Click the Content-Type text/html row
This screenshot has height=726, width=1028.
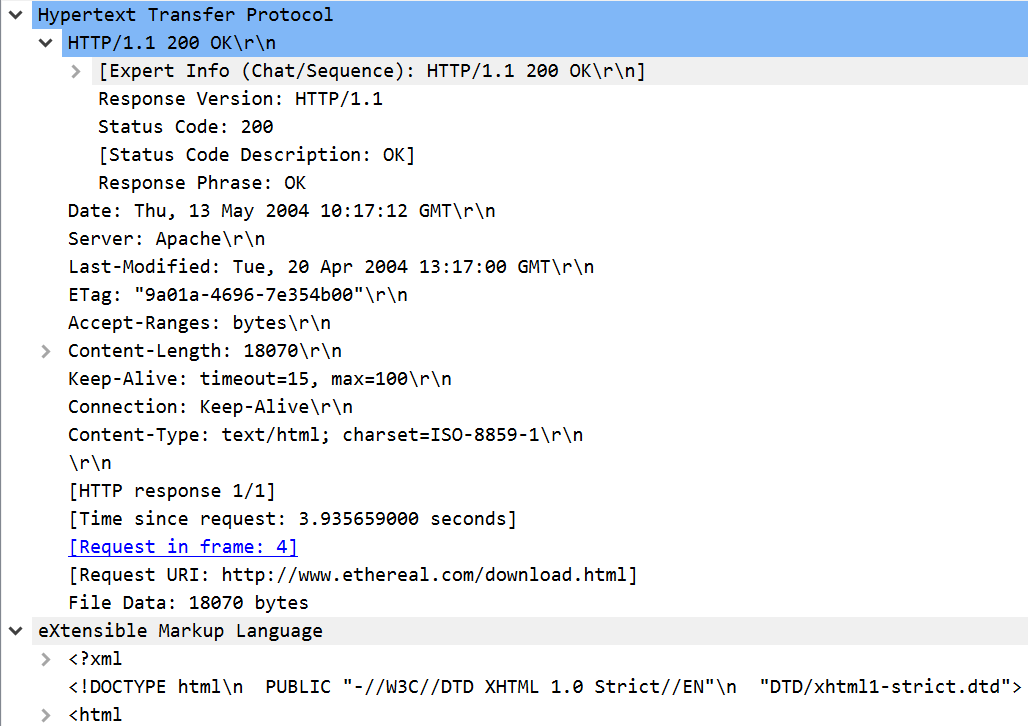(325, 435)
